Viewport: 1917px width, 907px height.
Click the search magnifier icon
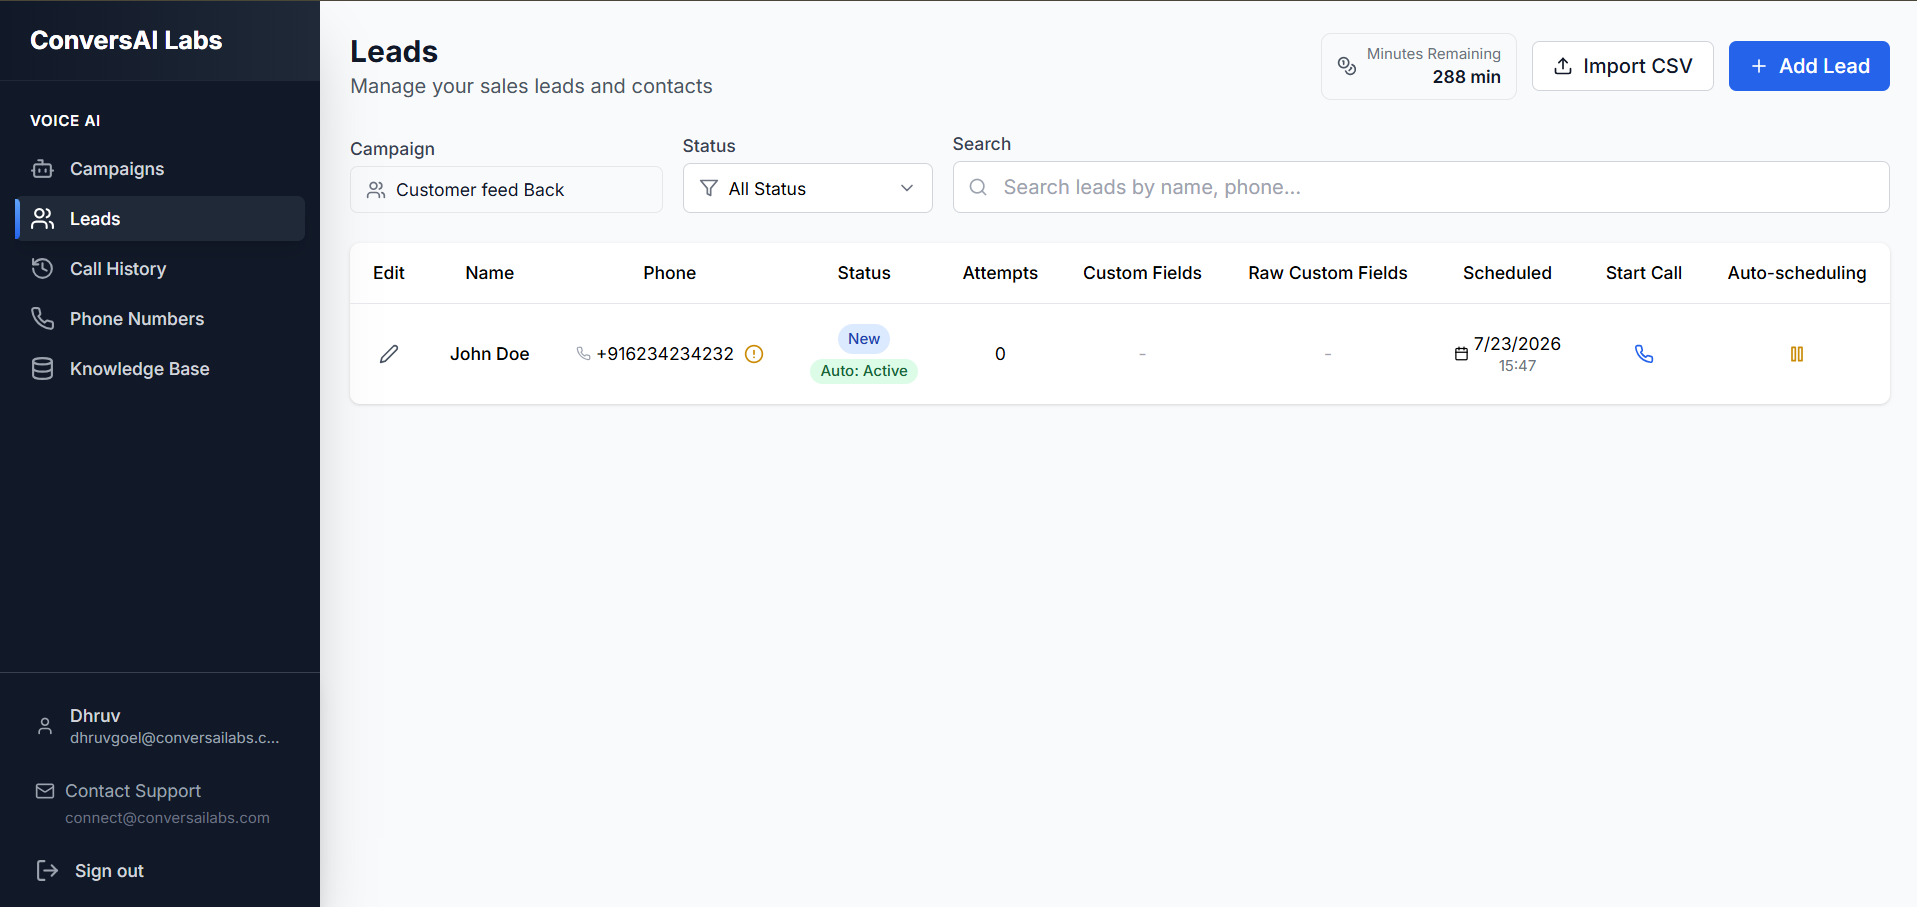click(x=978, y=187)
